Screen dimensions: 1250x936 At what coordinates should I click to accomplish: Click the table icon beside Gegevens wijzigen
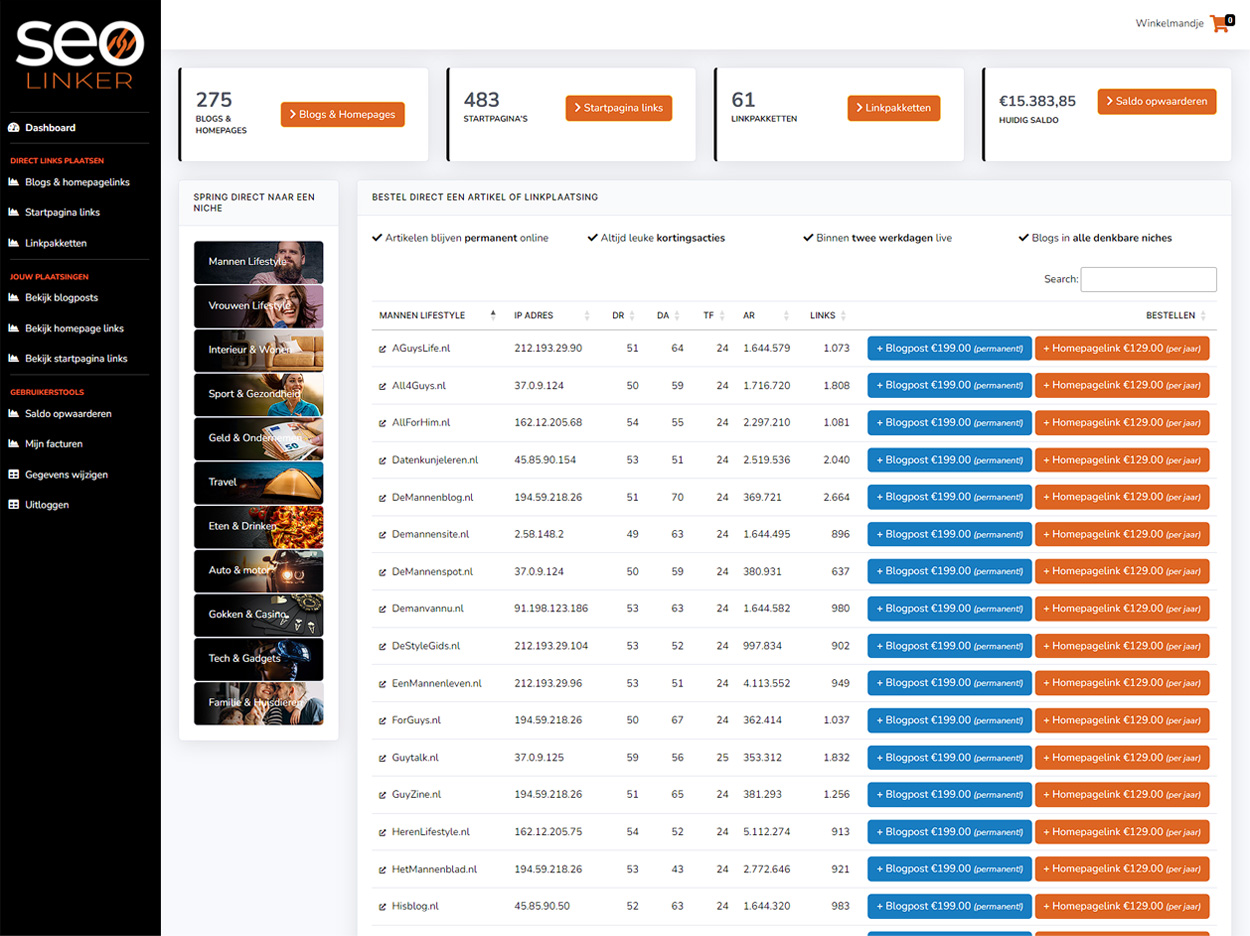point(14,474)
